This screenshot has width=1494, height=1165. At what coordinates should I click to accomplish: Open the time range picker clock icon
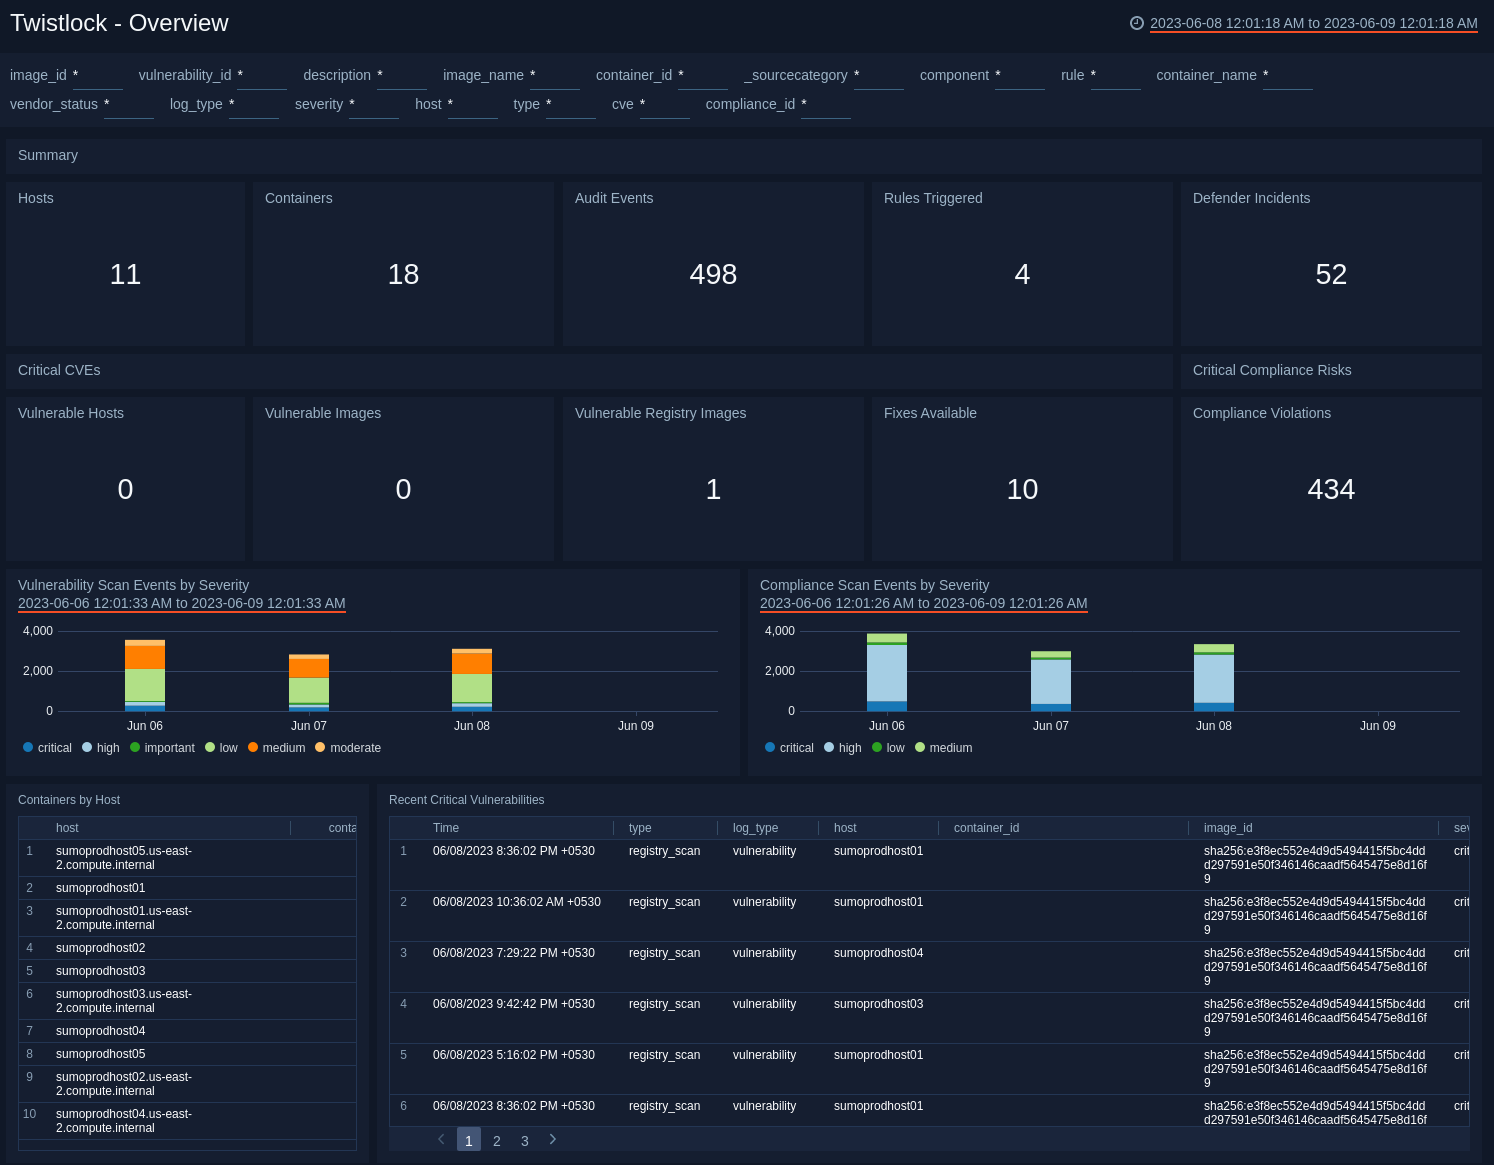[1135, 23]
